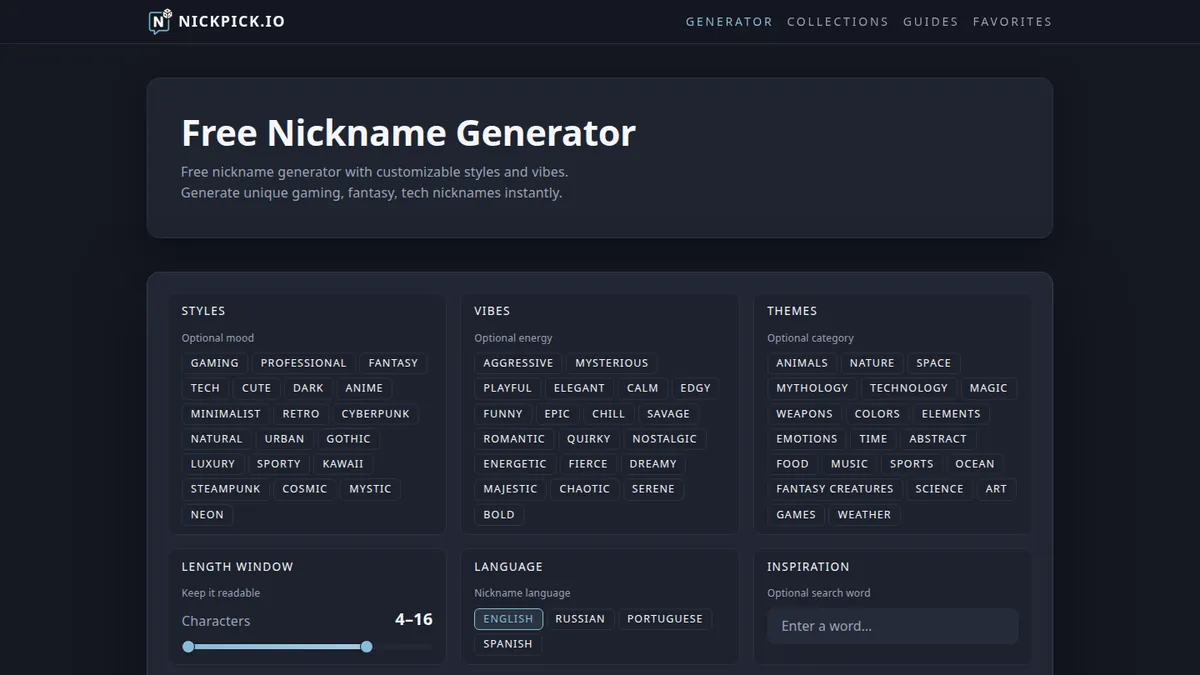This screenshot has height=675, width=1200.
Task: Select the Kawaii style chip
Action: click(x=343, y=464)
